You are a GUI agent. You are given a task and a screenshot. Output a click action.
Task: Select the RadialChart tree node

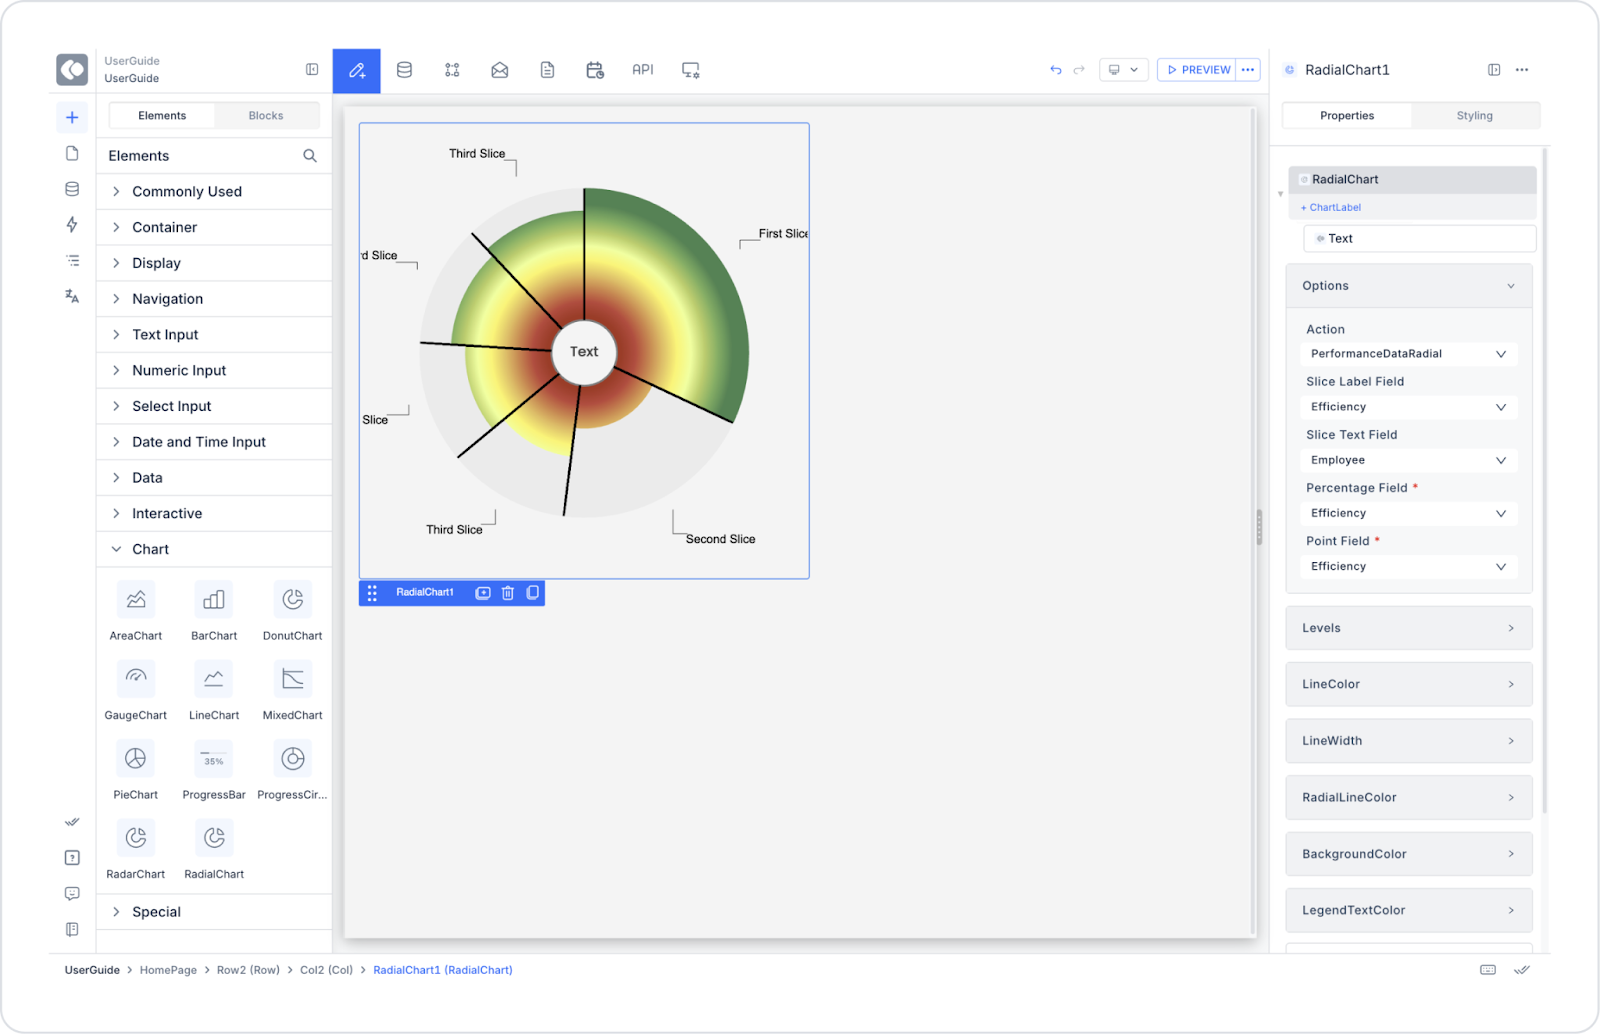tap(1412, 180)
